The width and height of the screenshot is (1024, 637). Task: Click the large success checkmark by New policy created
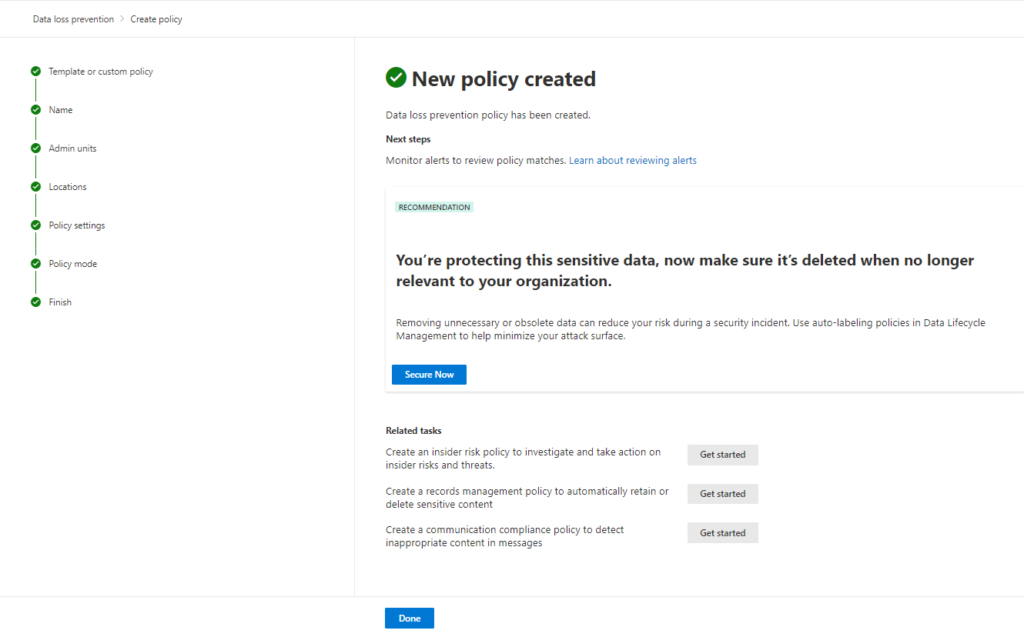click(396, 79)
